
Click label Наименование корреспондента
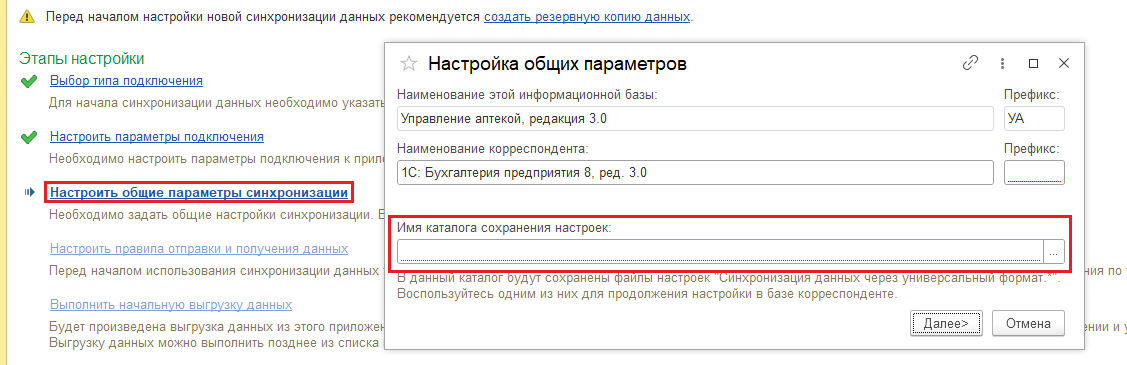(x=492, y=149)
